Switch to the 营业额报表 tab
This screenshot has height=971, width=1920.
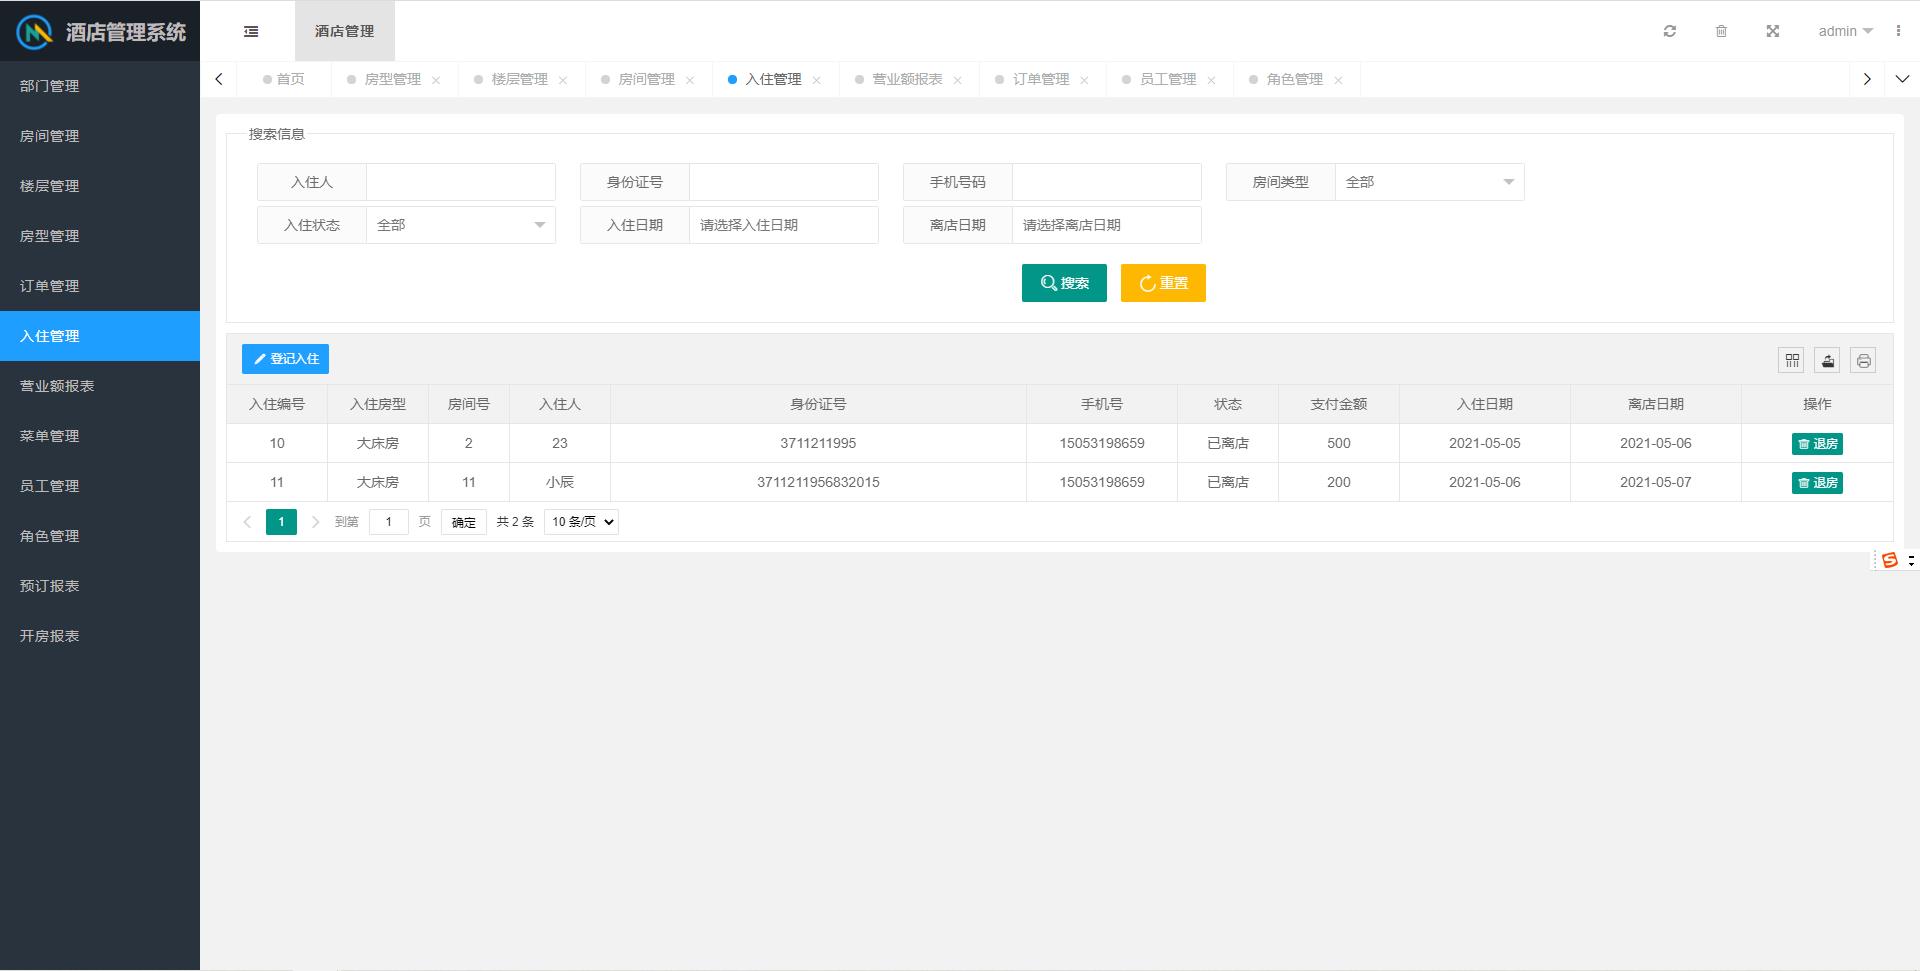[907, 79]
